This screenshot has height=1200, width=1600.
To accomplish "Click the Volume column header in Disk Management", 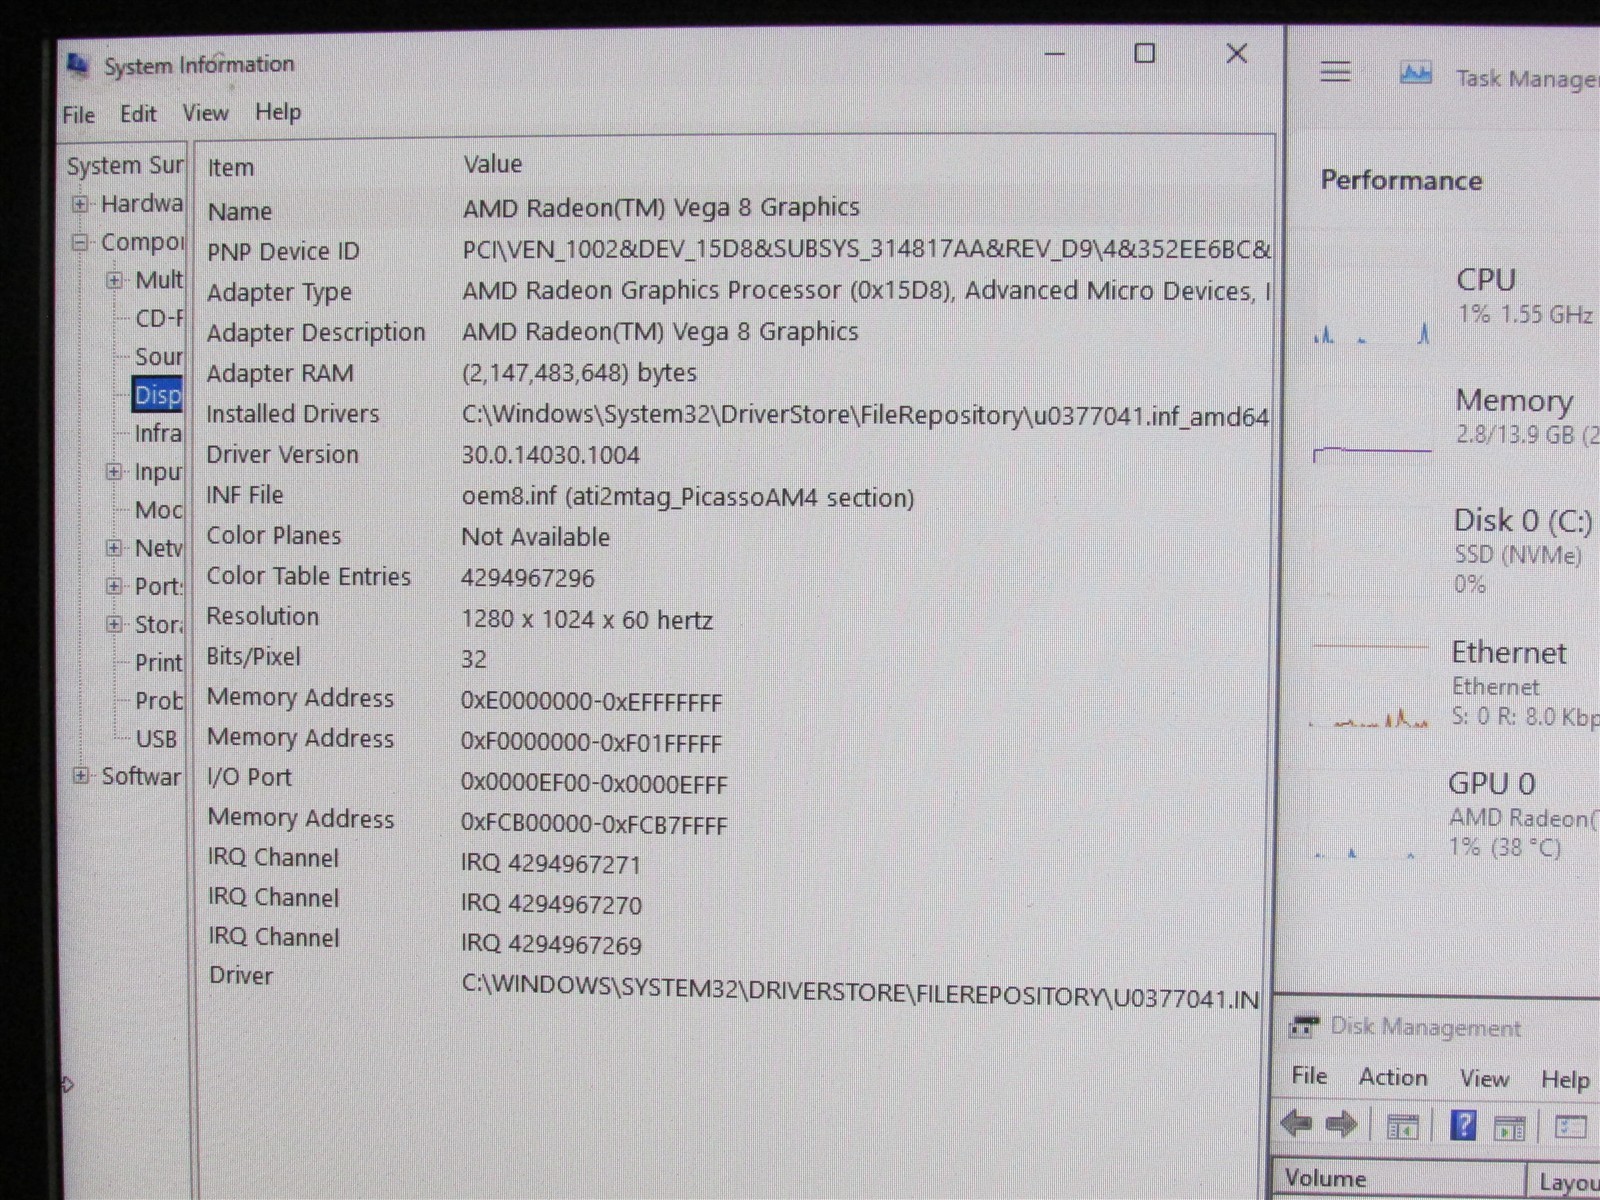I will point(1325,1179).
